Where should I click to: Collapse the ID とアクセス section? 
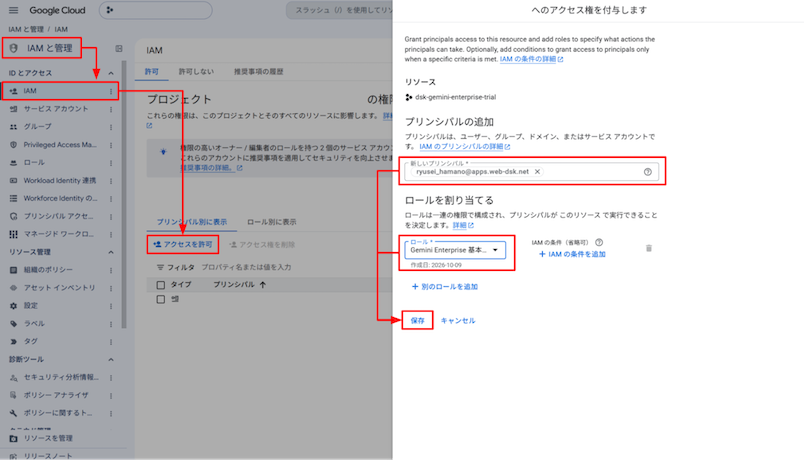111,73
